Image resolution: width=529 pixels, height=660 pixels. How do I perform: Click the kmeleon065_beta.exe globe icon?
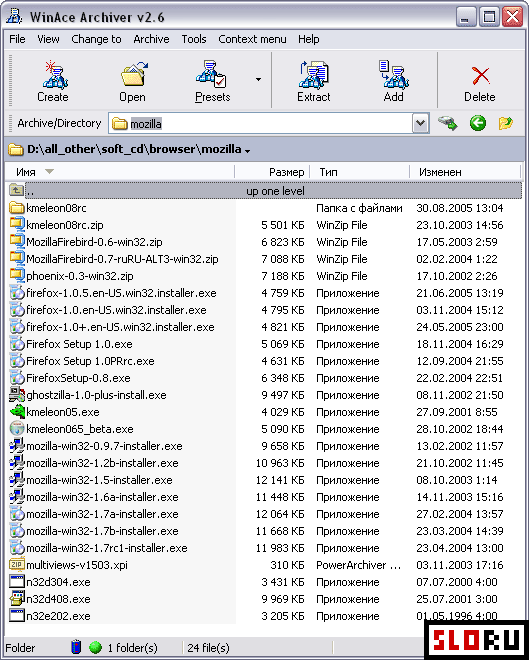(x=17, y=429)
